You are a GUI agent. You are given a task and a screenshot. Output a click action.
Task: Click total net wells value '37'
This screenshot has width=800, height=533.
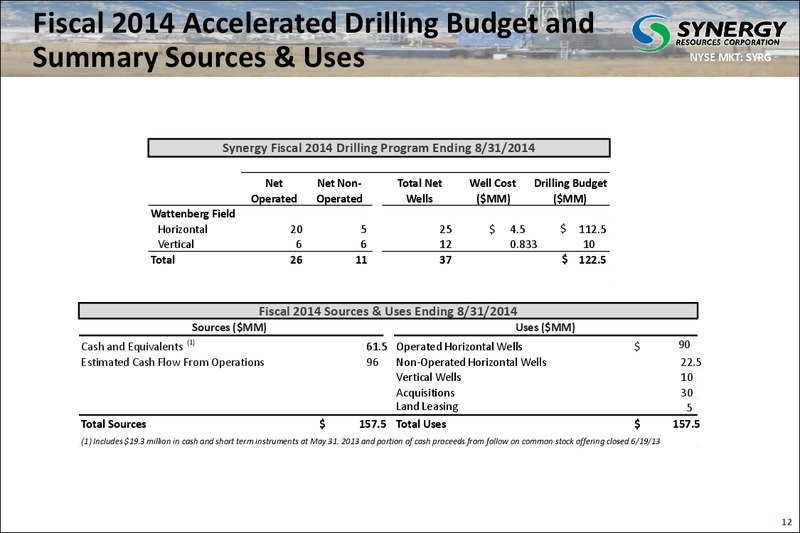click(x=445, y=260)
